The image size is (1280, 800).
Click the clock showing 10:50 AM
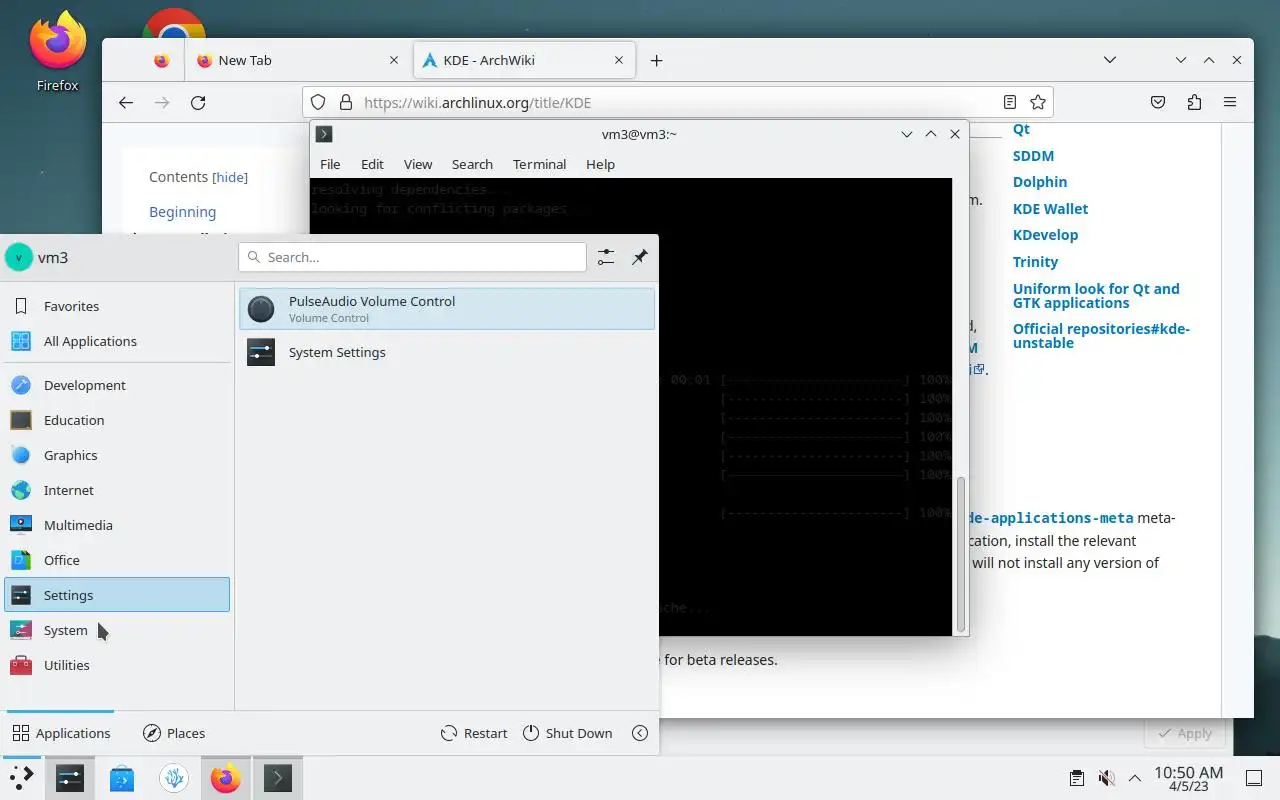click(x=1188, y=778)
